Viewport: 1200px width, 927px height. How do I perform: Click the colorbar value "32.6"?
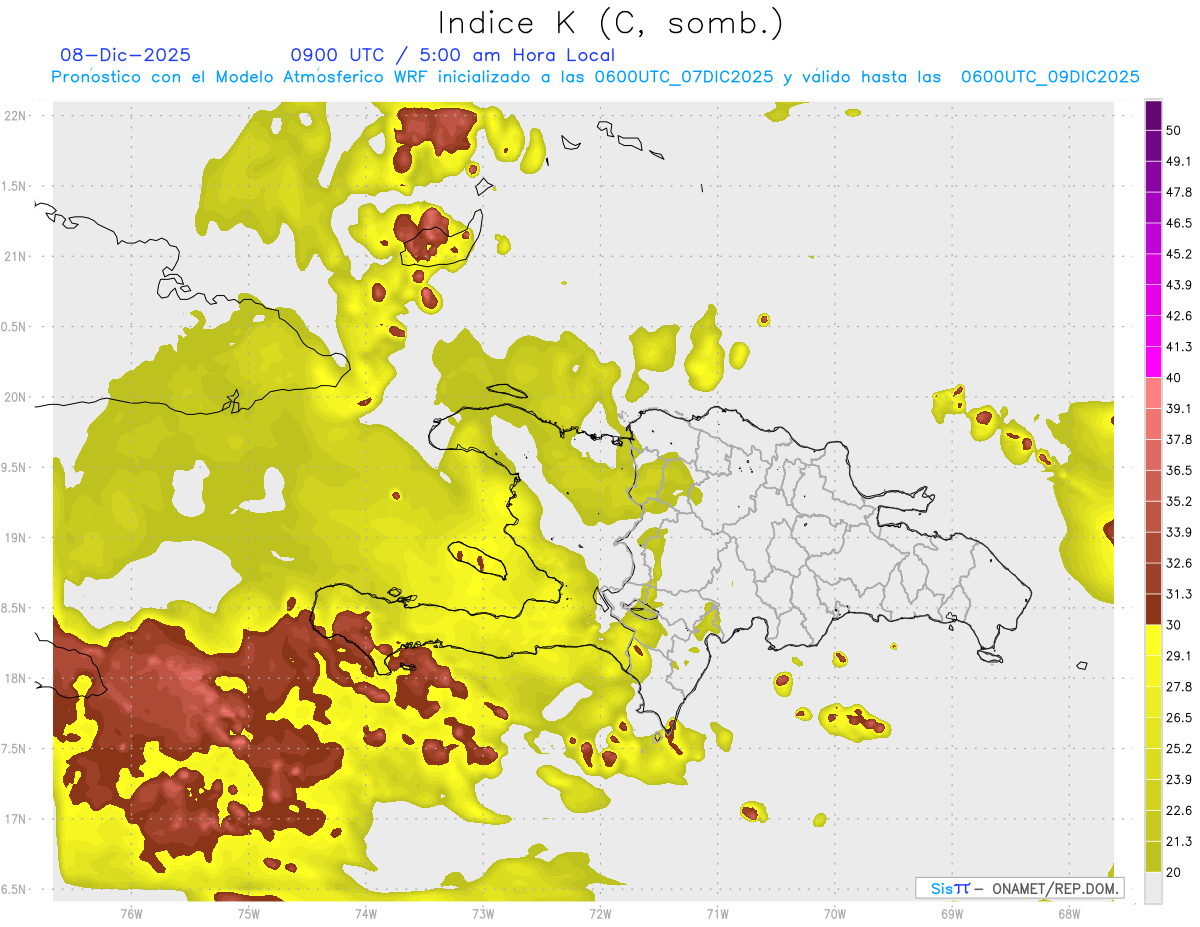[x=1179, y=563]
